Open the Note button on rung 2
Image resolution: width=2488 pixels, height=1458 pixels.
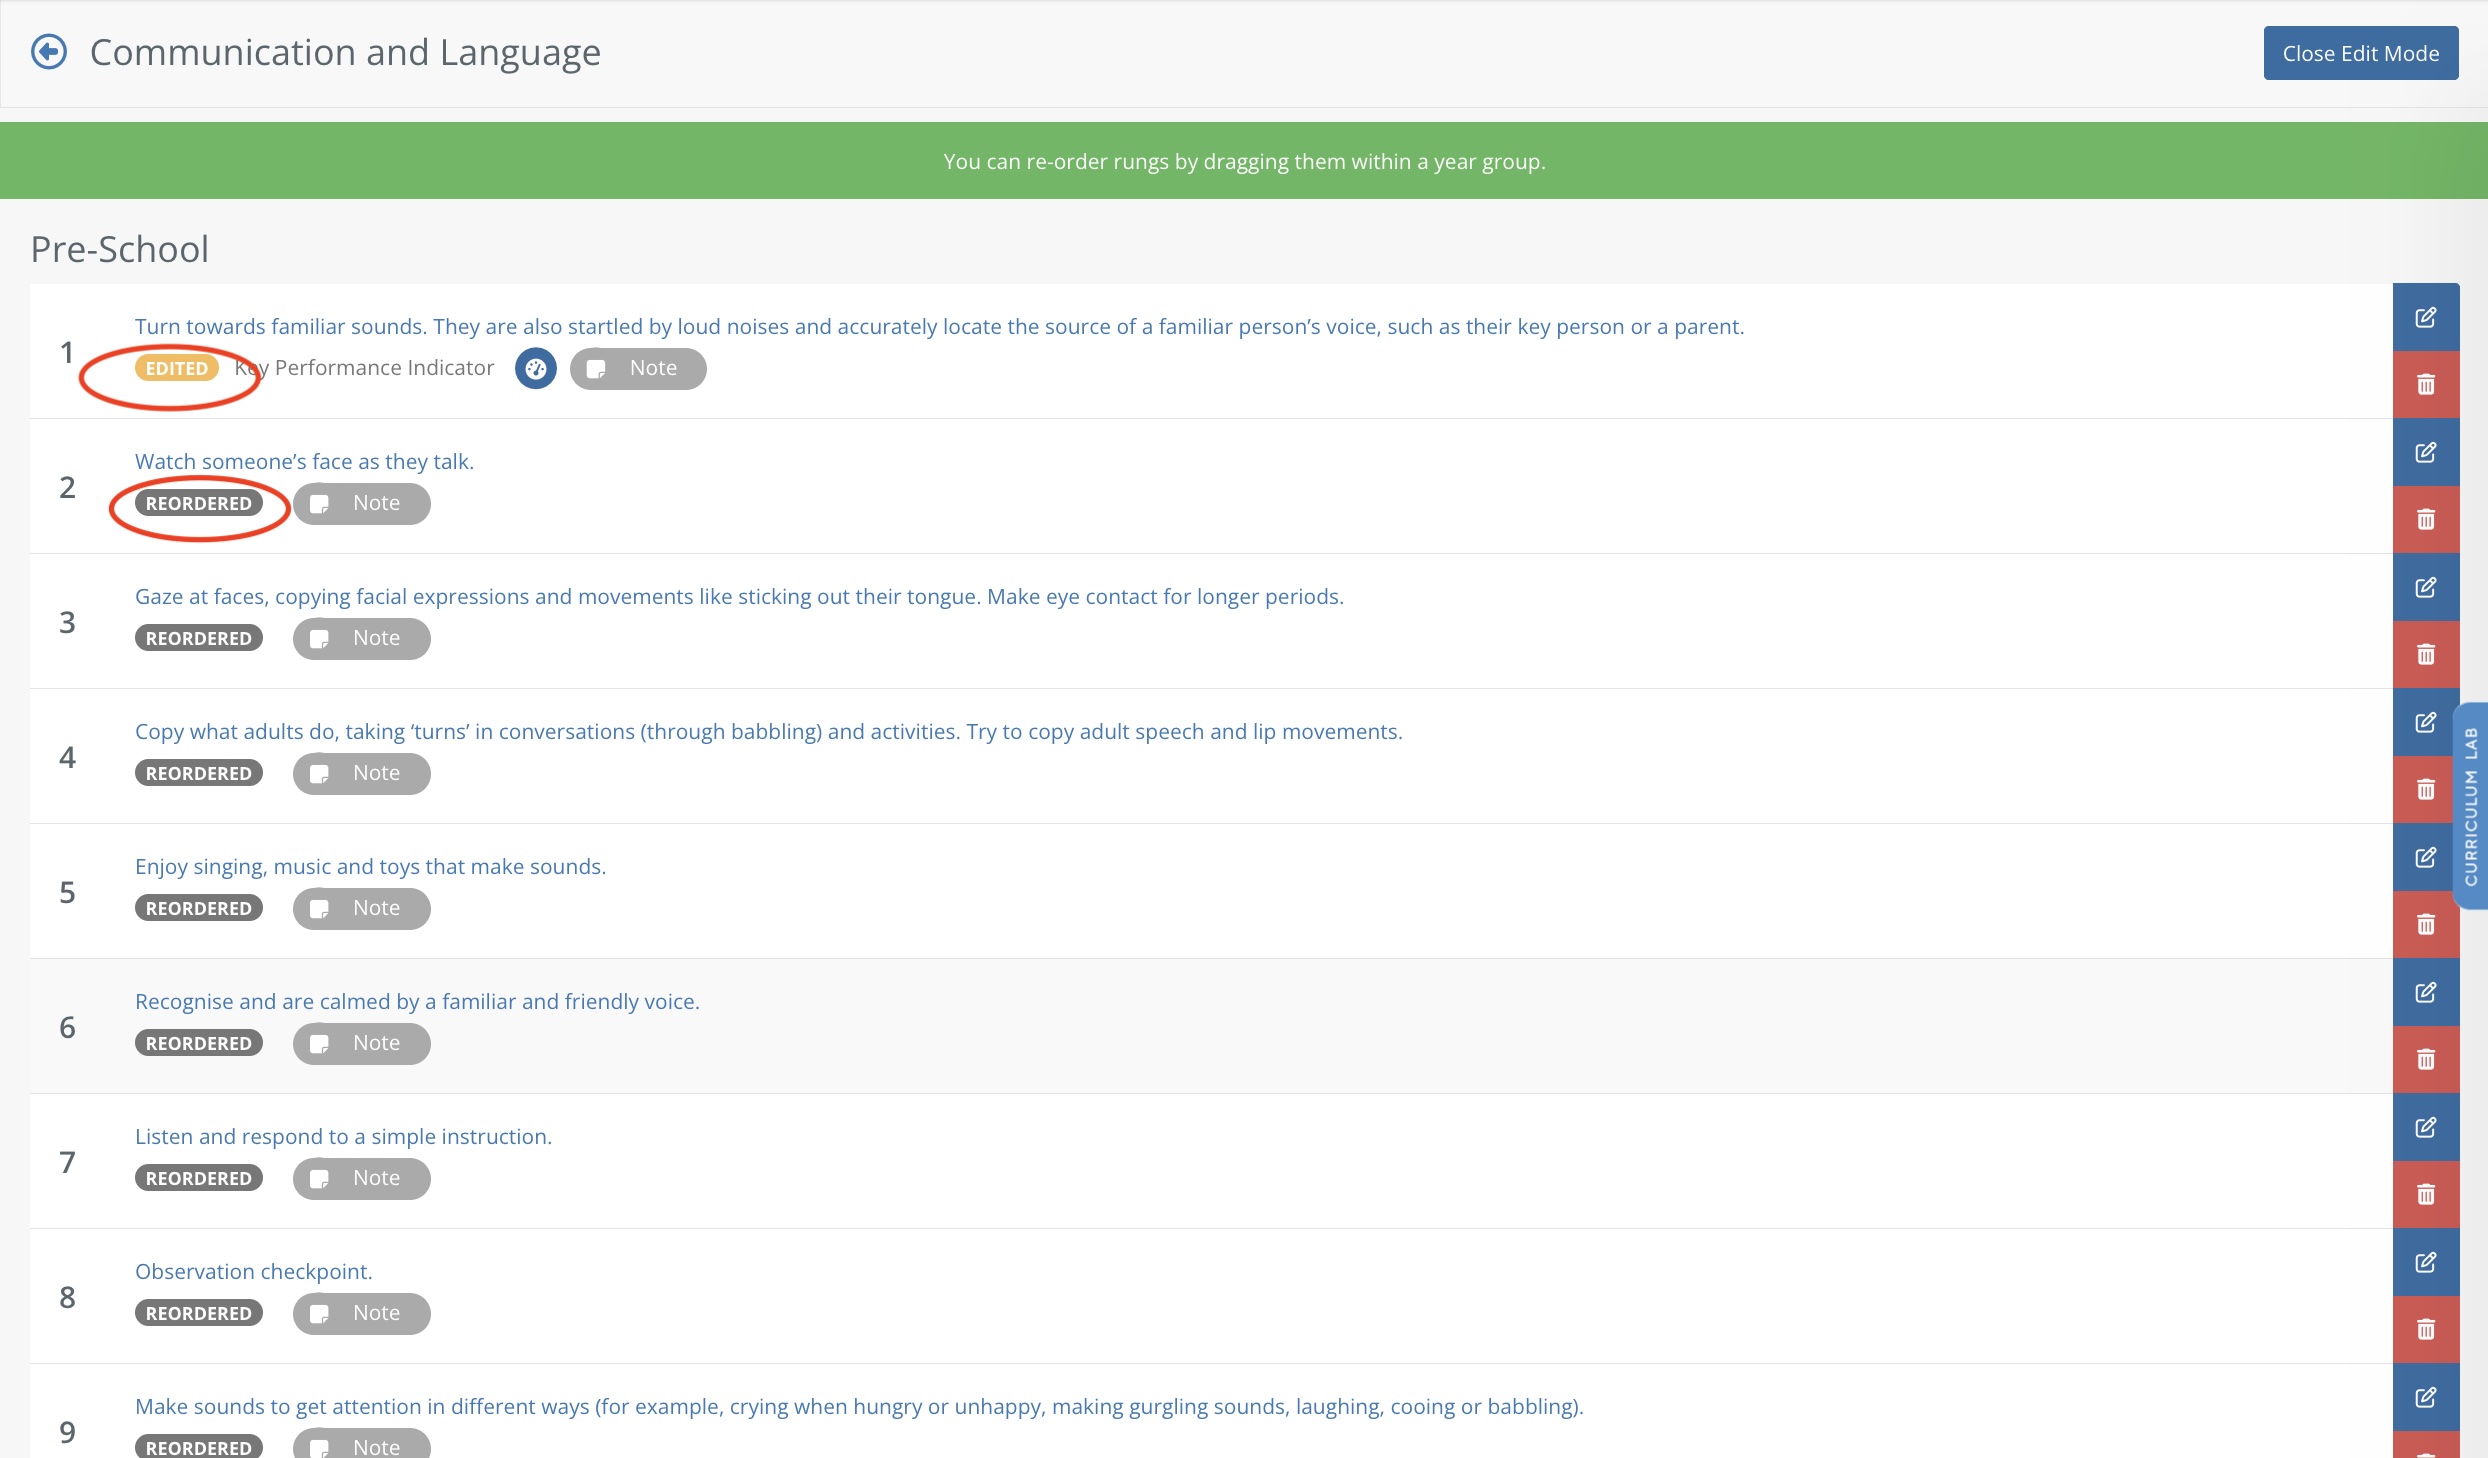point(362,504)
